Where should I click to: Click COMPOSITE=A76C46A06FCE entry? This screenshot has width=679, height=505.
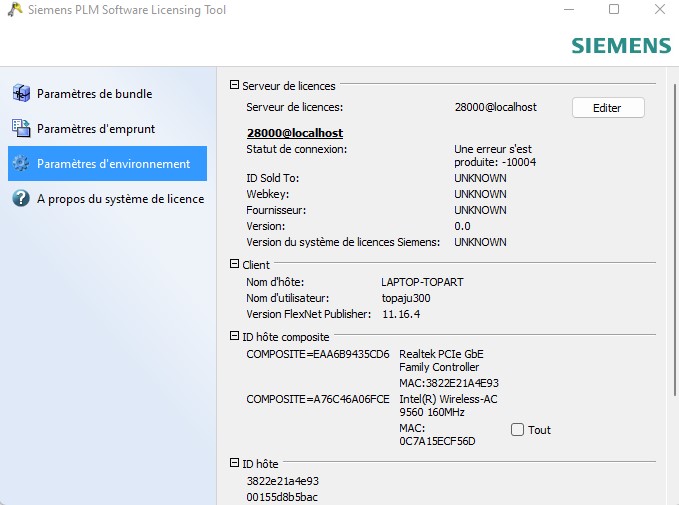[318, 399]
